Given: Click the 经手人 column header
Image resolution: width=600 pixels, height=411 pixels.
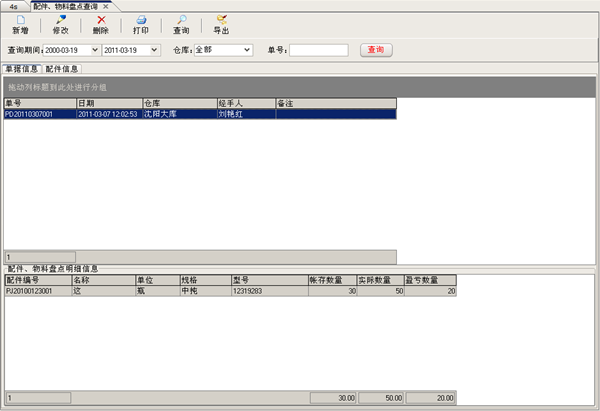Looking at the screenshot, I should tap(245, 103).
